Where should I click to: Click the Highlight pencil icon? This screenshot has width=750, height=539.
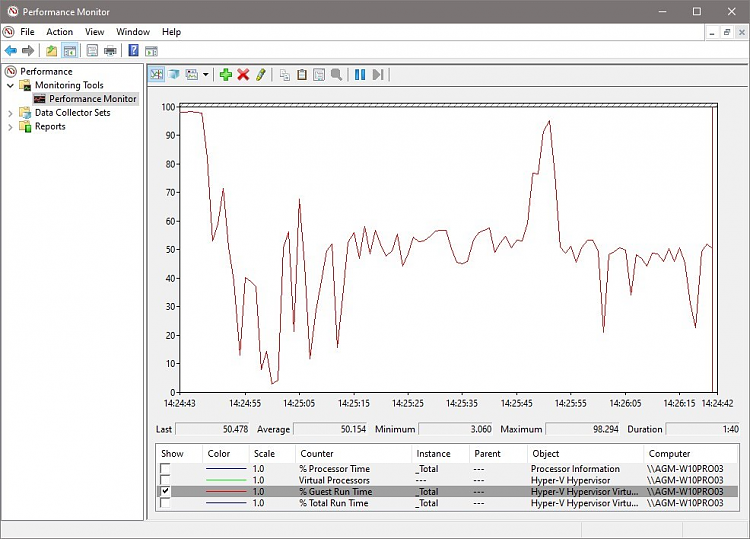260,75
